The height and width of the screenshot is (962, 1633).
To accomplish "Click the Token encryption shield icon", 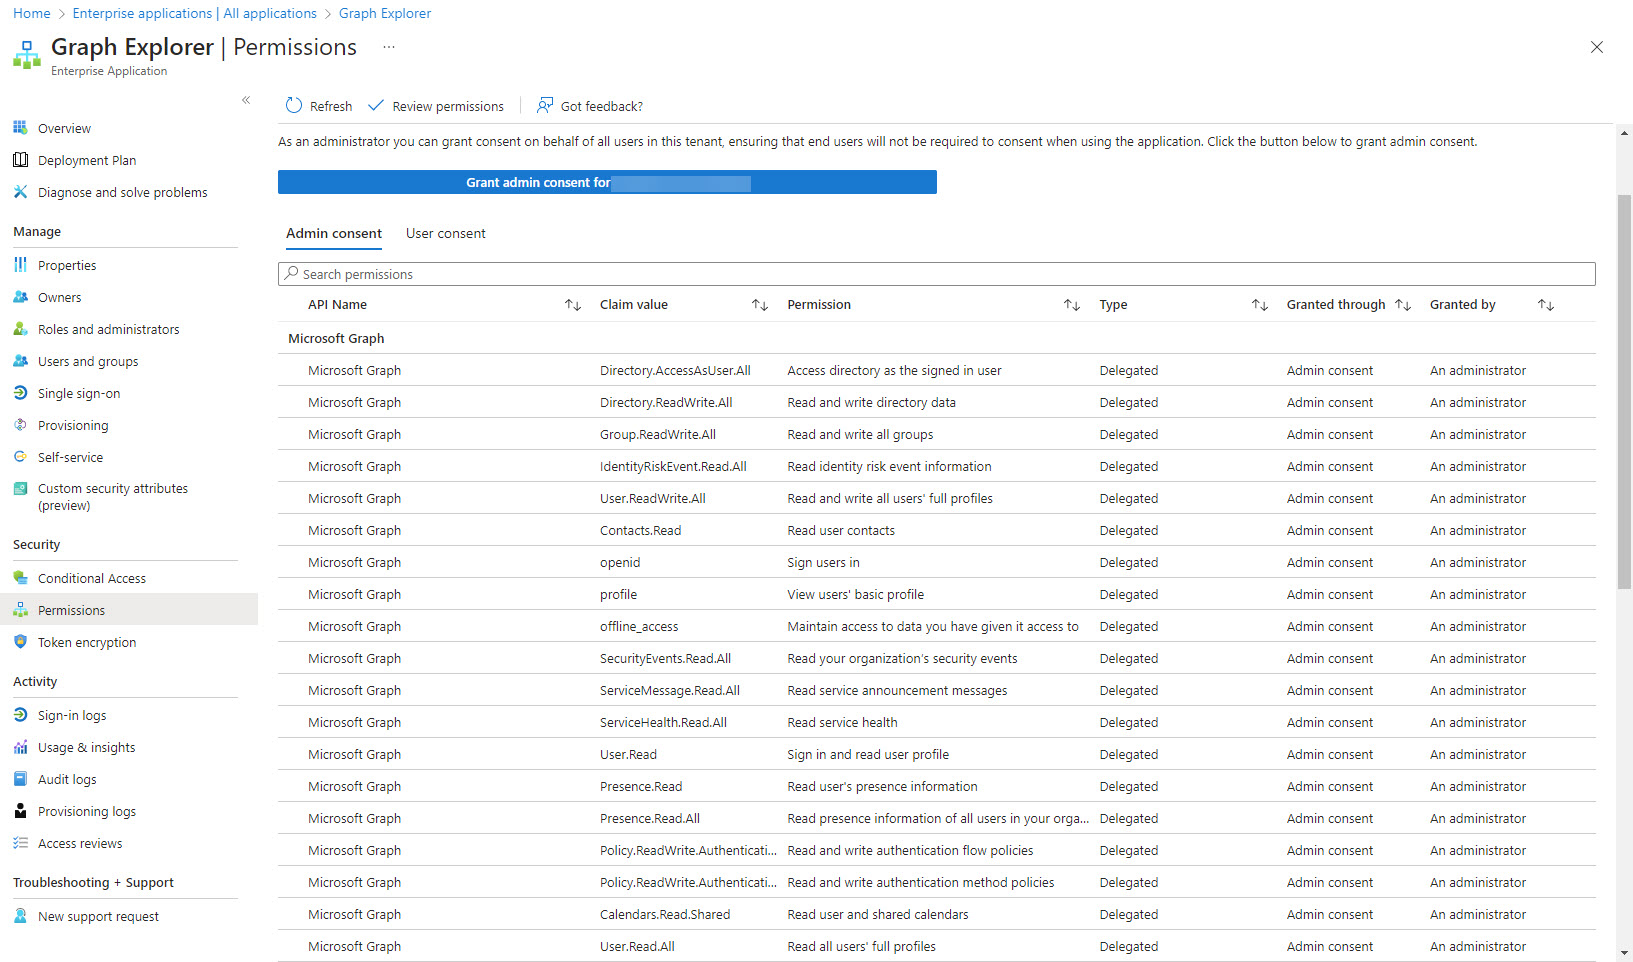I will [x=20, y=642].
